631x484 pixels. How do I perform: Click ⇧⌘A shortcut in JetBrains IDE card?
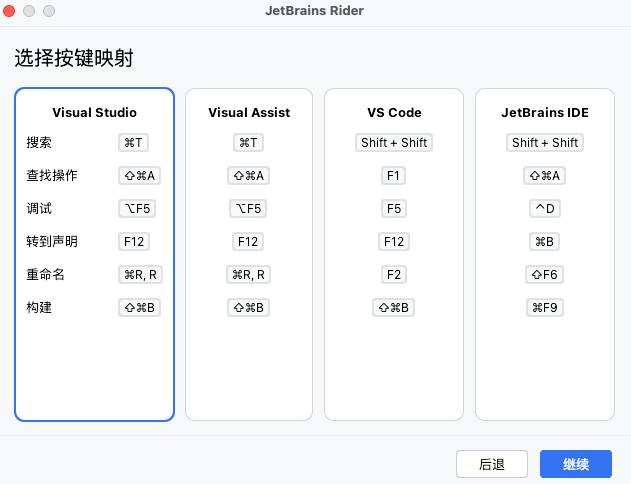[x=544, y=175]
